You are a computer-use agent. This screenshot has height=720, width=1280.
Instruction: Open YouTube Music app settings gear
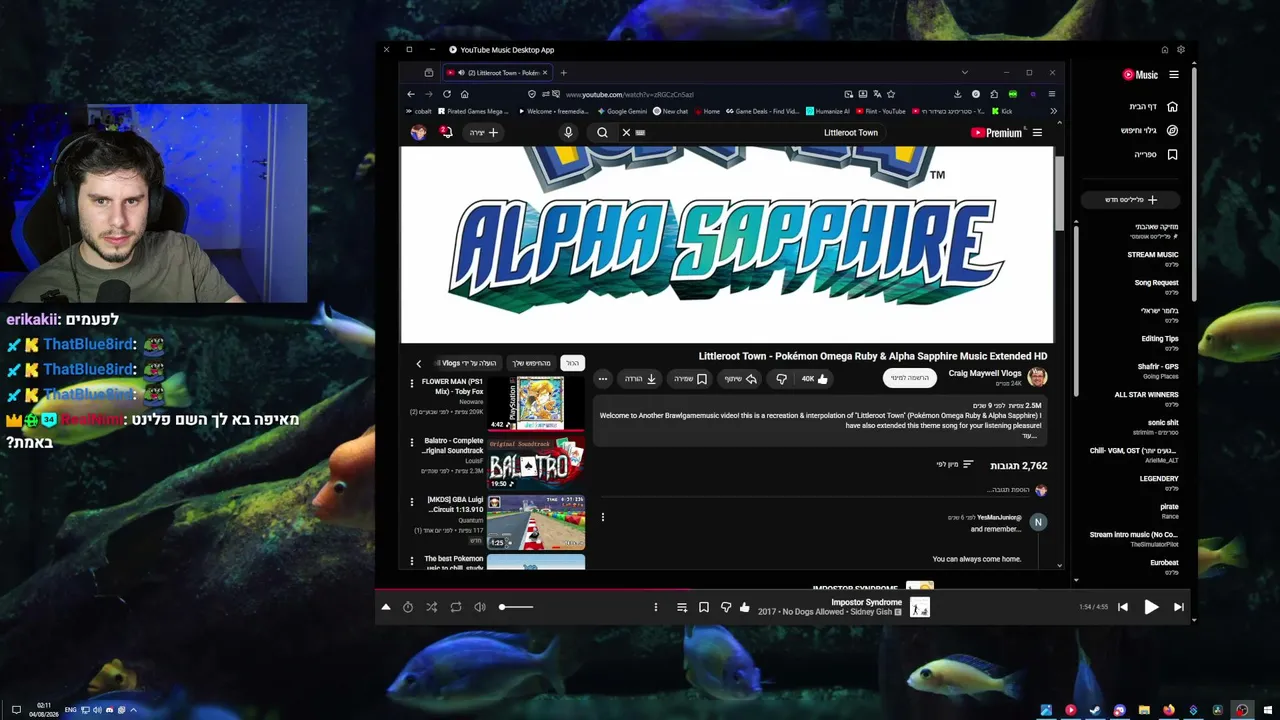pyautogui.click(x=1181, y=50)
